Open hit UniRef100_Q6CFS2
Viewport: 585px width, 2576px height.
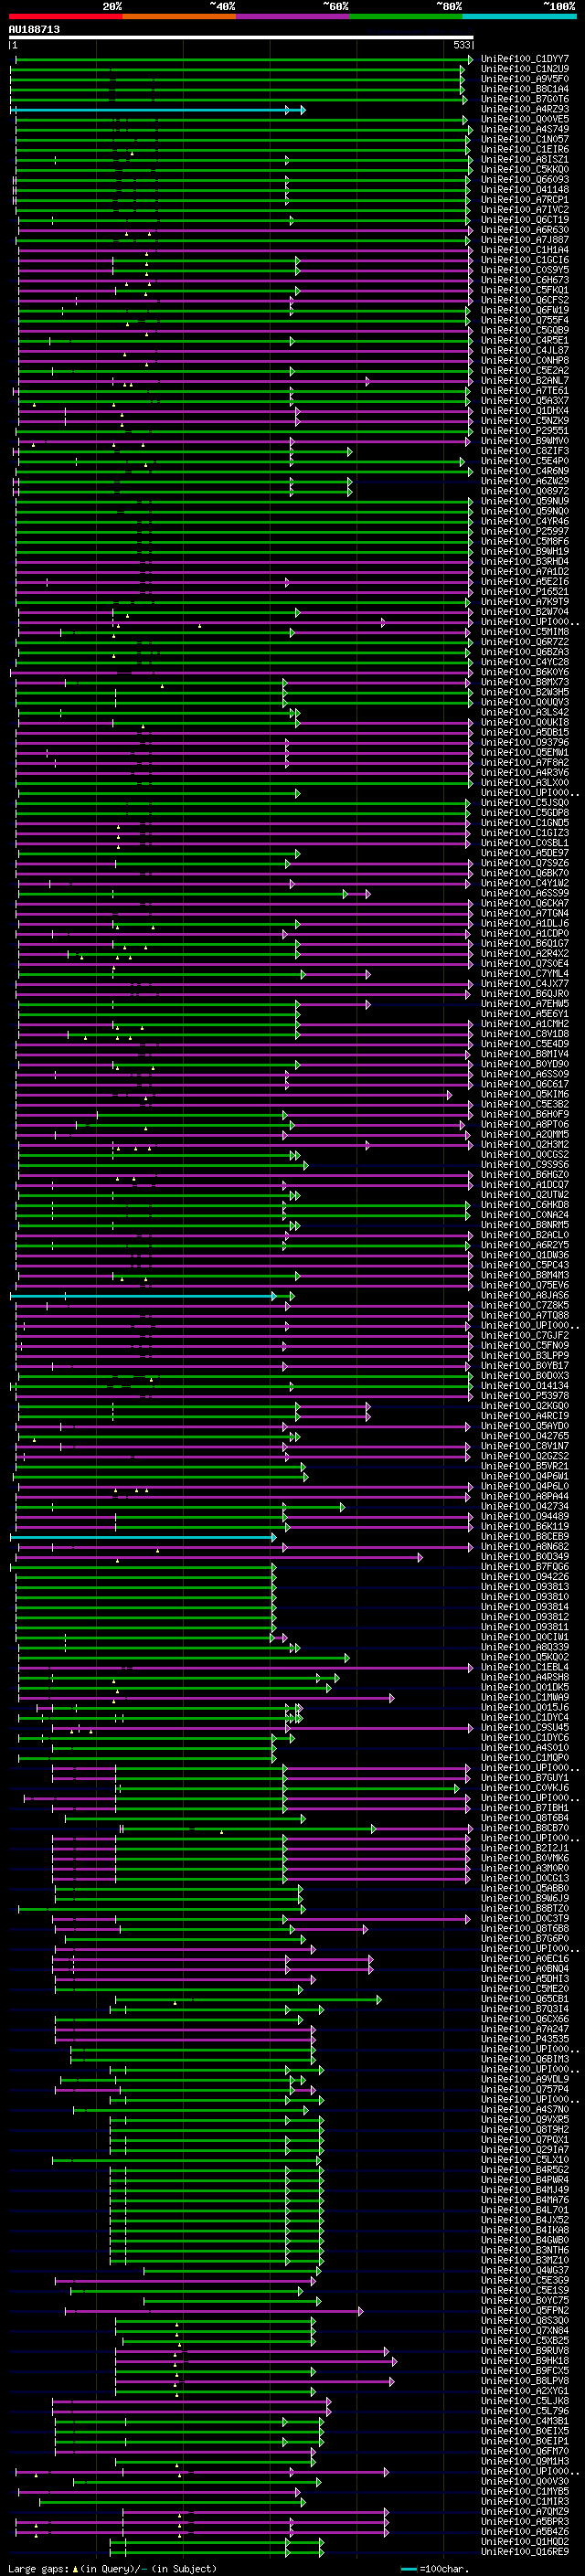click(525, 300)
